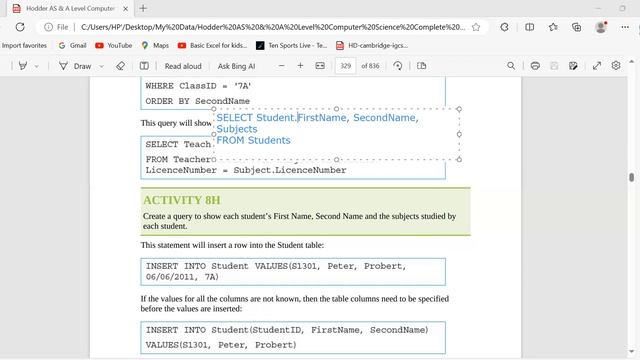Toggle page view layout icon
This screenshot has width=640, height=360.
tap(422, 66)
